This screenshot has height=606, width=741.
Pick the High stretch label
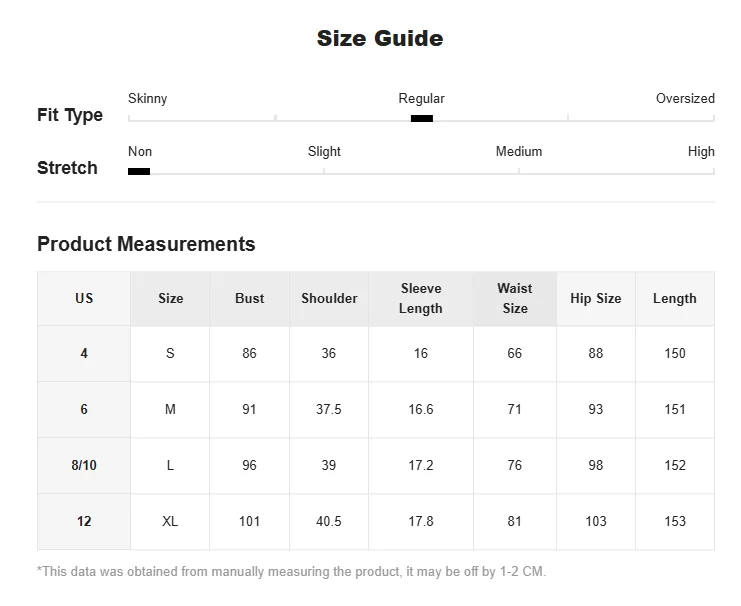(x=701, y=152)
